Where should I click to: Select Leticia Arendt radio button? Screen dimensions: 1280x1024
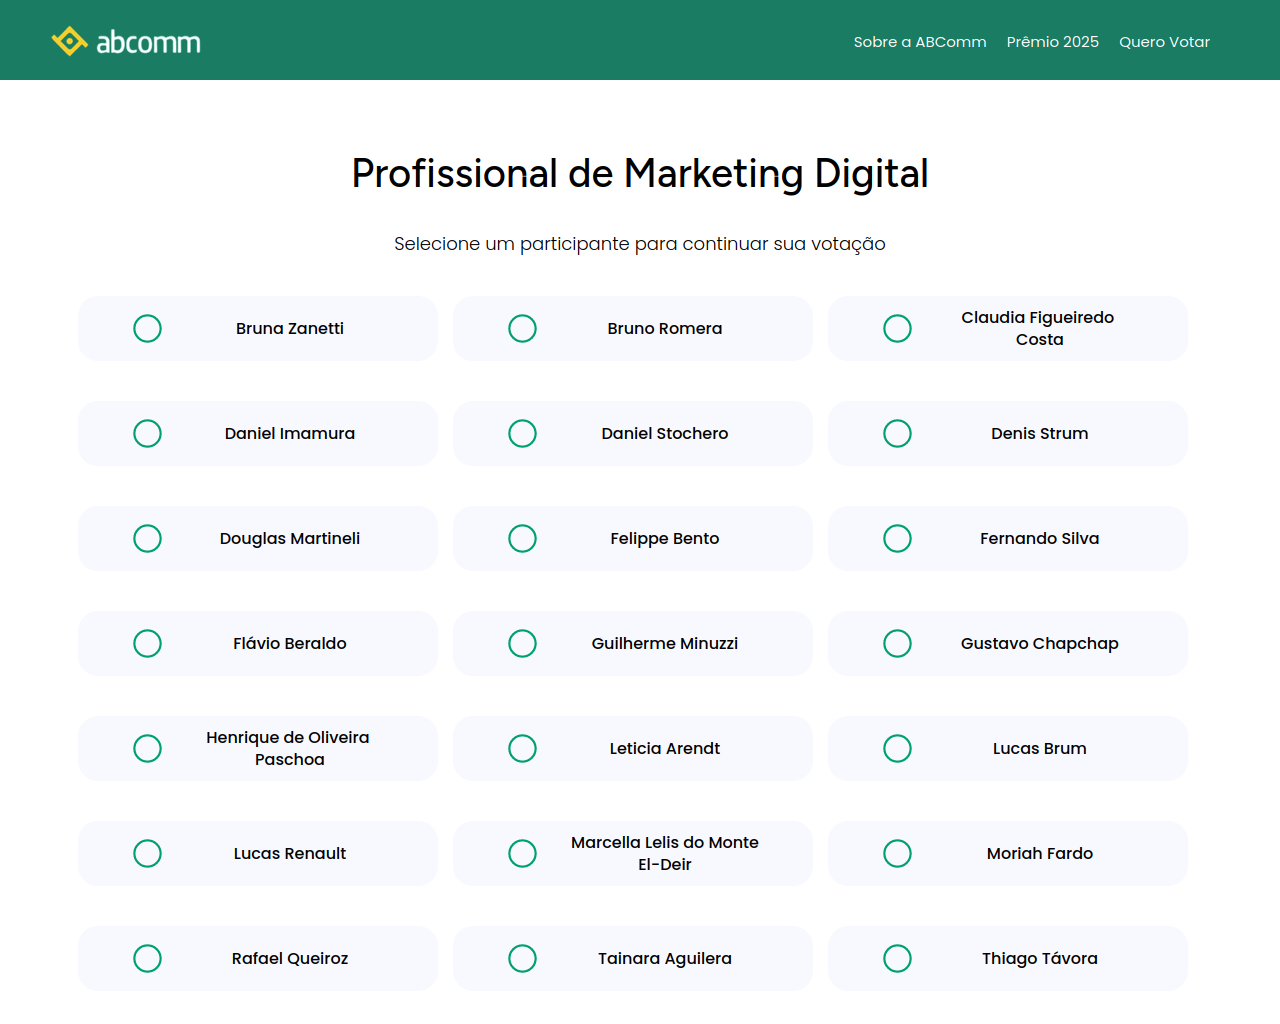[x=522, y=748]
